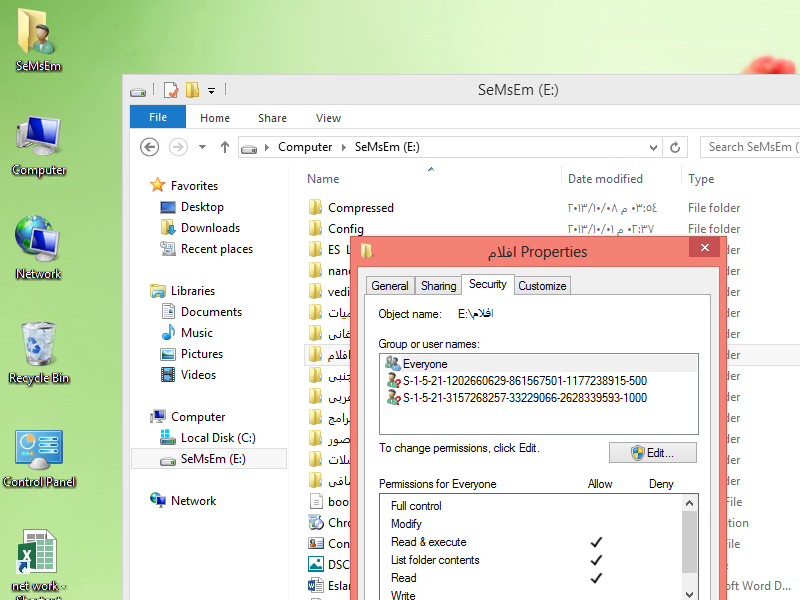
Task: Select Local Disk (C:) in navigation pane
Action: [x=208, y=438]
